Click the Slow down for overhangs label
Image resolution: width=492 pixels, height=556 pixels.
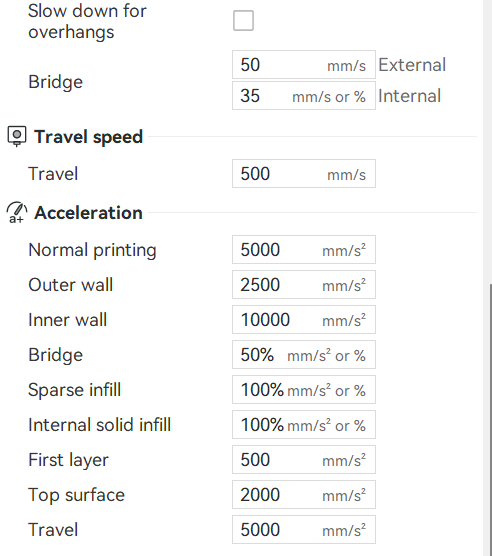tap(87, 21)
